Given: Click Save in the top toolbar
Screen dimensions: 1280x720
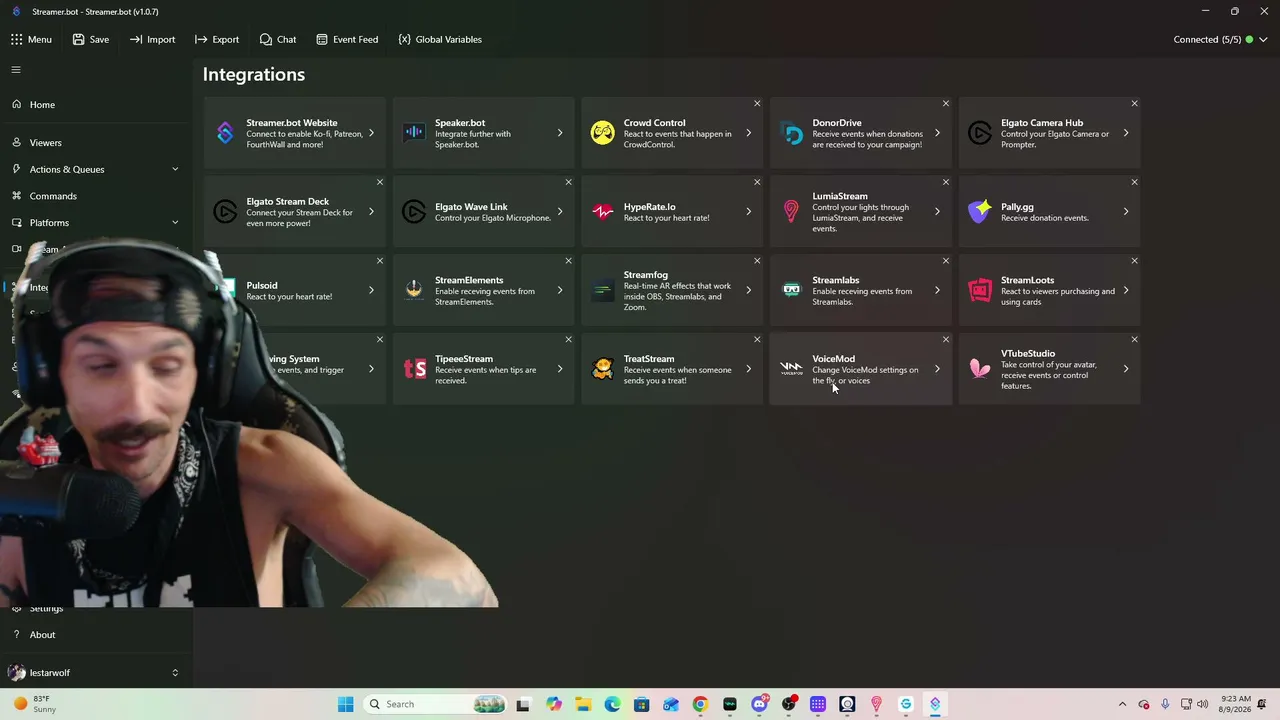Looking at the screenshot, I should pyautogui.click(x=90, y=39).
